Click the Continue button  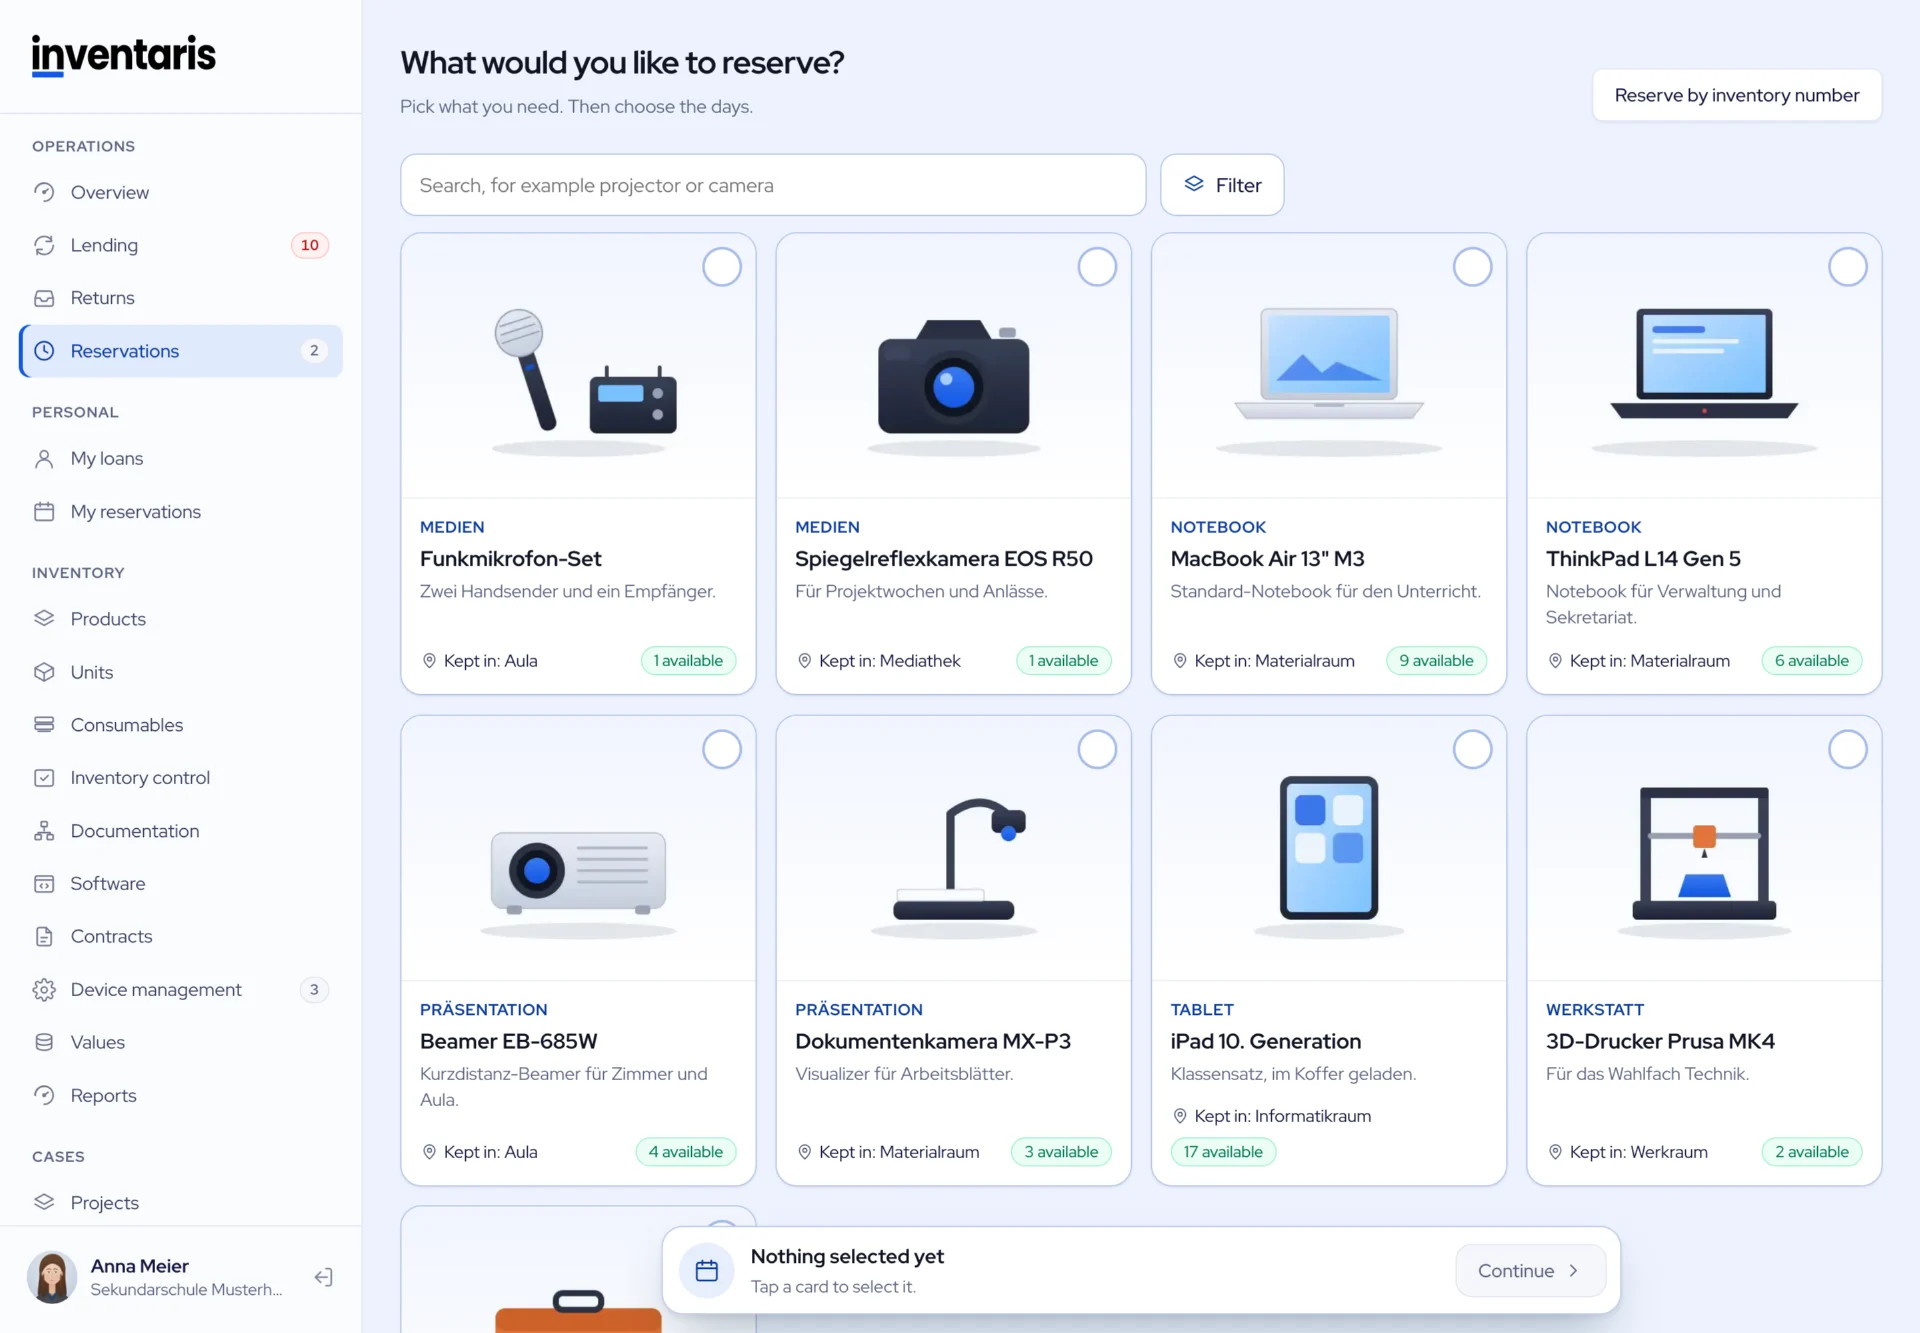(x=1530, y=1270)
